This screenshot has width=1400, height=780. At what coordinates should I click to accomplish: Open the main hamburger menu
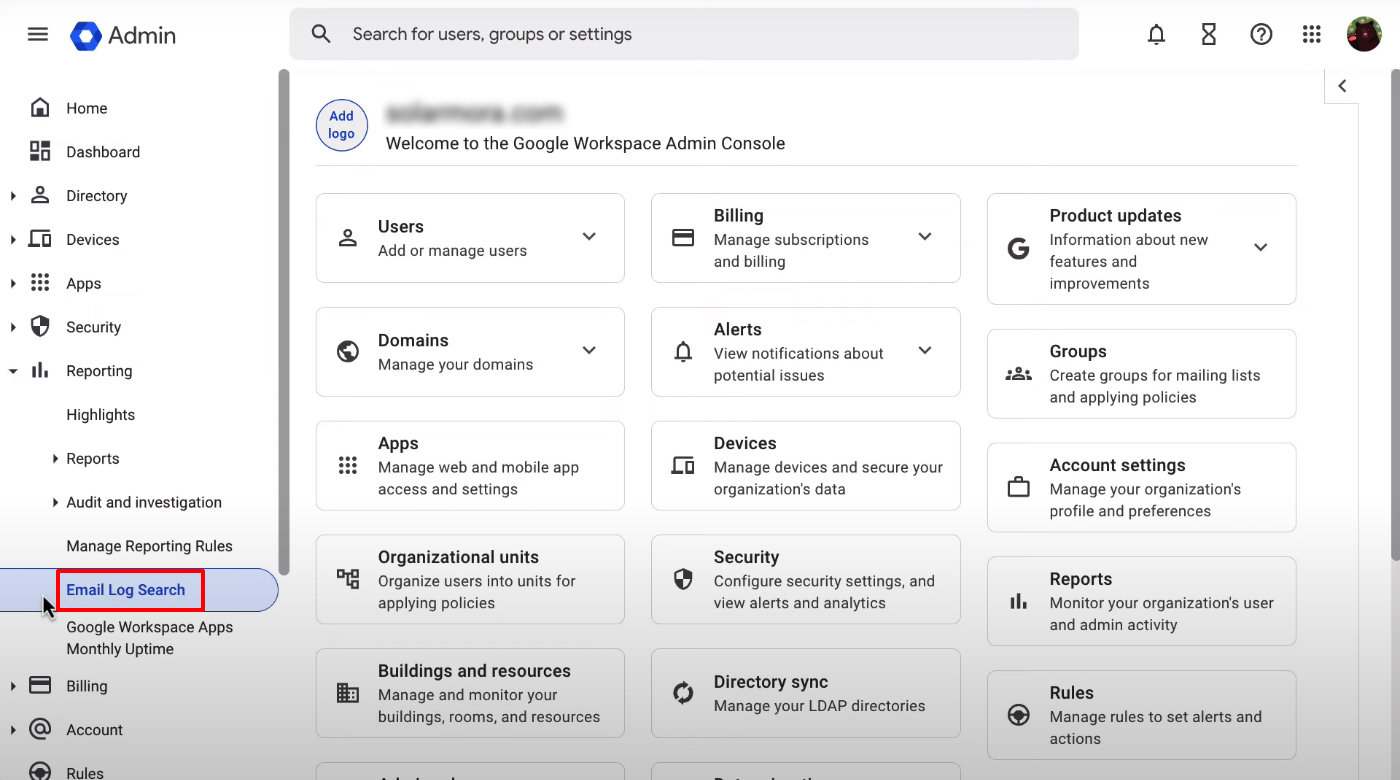[38, 34]
